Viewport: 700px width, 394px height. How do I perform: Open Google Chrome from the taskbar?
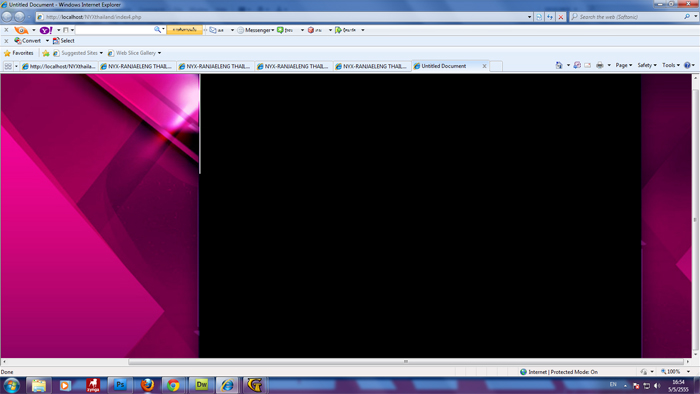(173, 385)
